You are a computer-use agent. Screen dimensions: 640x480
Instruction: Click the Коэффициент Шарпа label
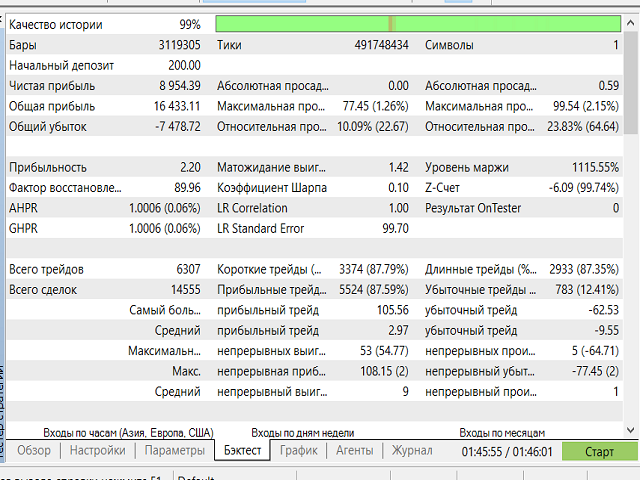click(272, 188)
